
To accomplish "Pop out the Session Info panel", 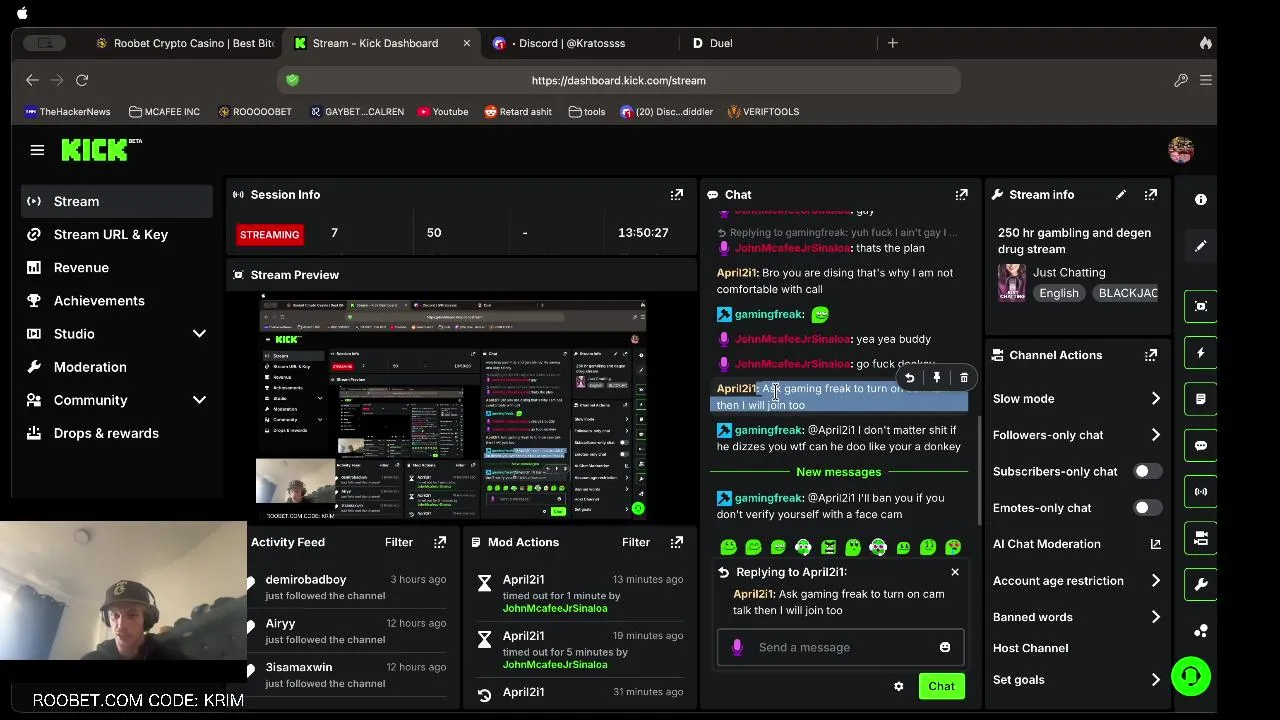I will (677, 194).
